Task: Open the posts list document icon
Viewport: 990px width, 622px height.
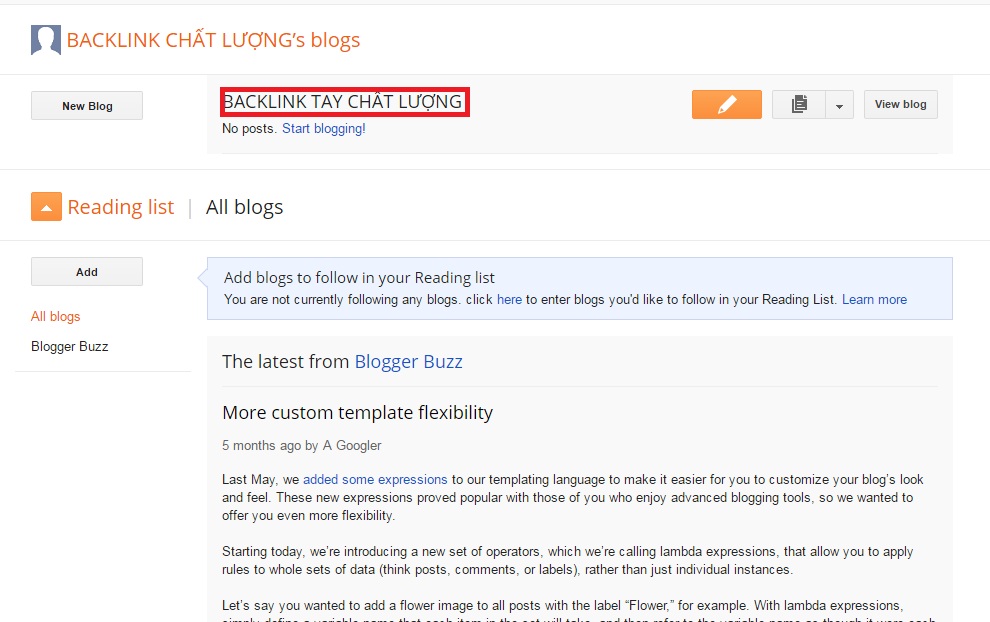Action: pyautogui.click(x=799, y=104)
